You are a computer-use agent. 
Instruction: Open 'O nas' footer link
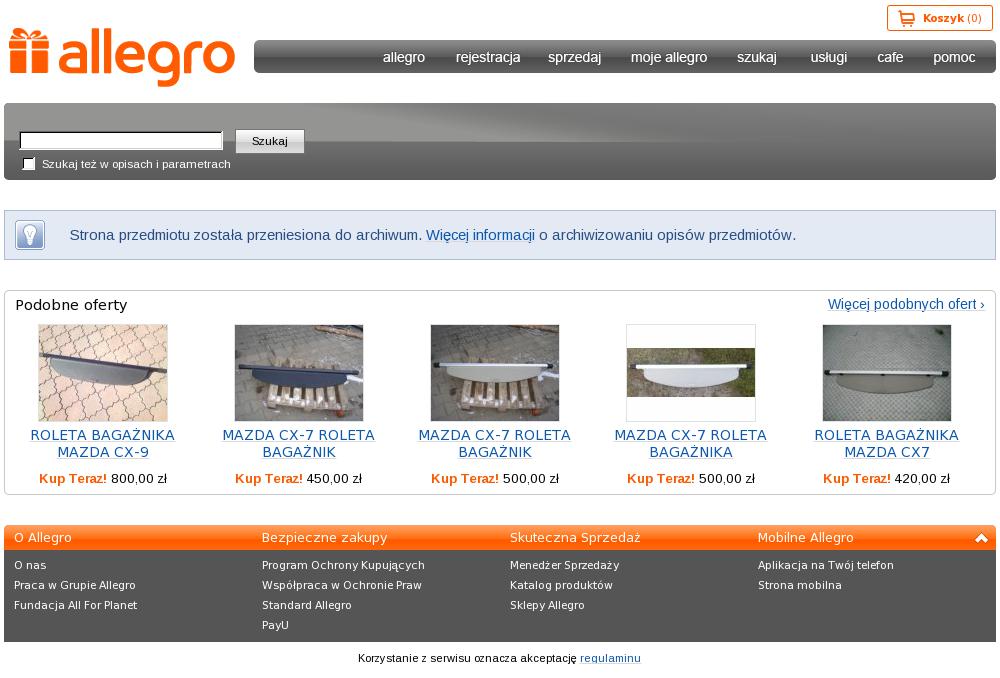click(x=30, y=565)
